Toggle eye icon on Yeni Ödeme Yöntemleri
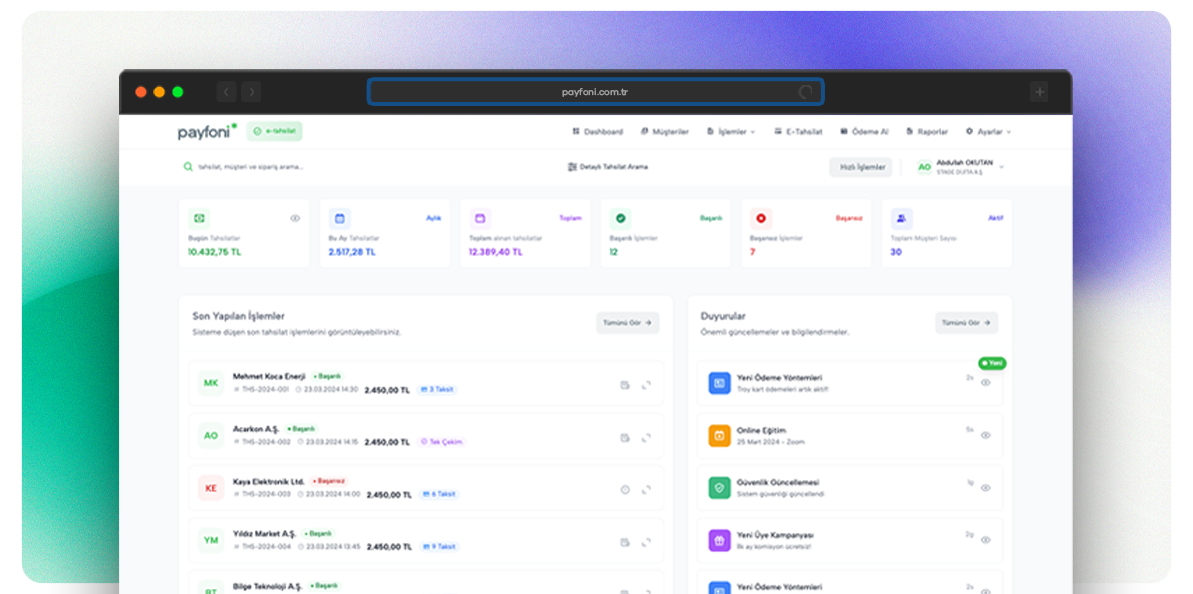This screenshot has height=594, width=1193. point(985,383)
